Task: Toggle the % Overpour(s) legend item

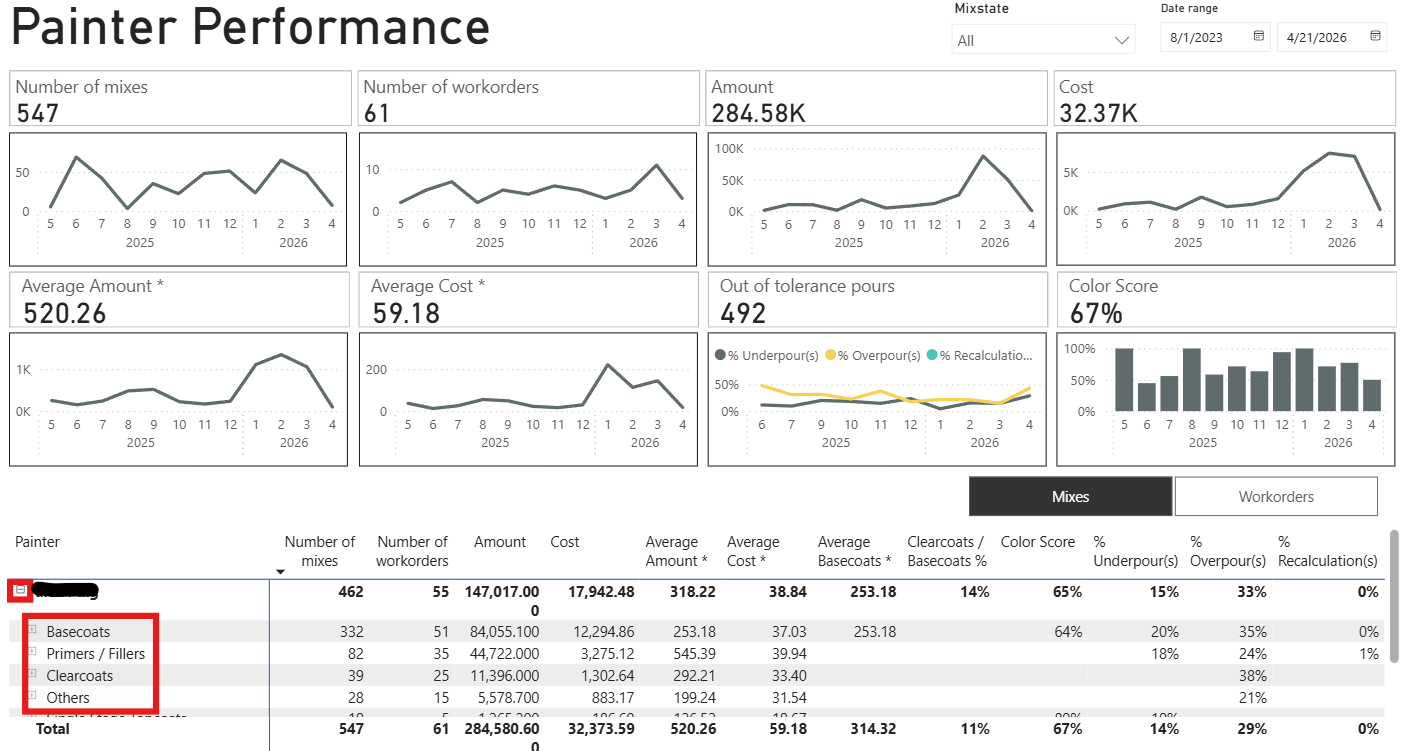Action: tap(873, 355)
